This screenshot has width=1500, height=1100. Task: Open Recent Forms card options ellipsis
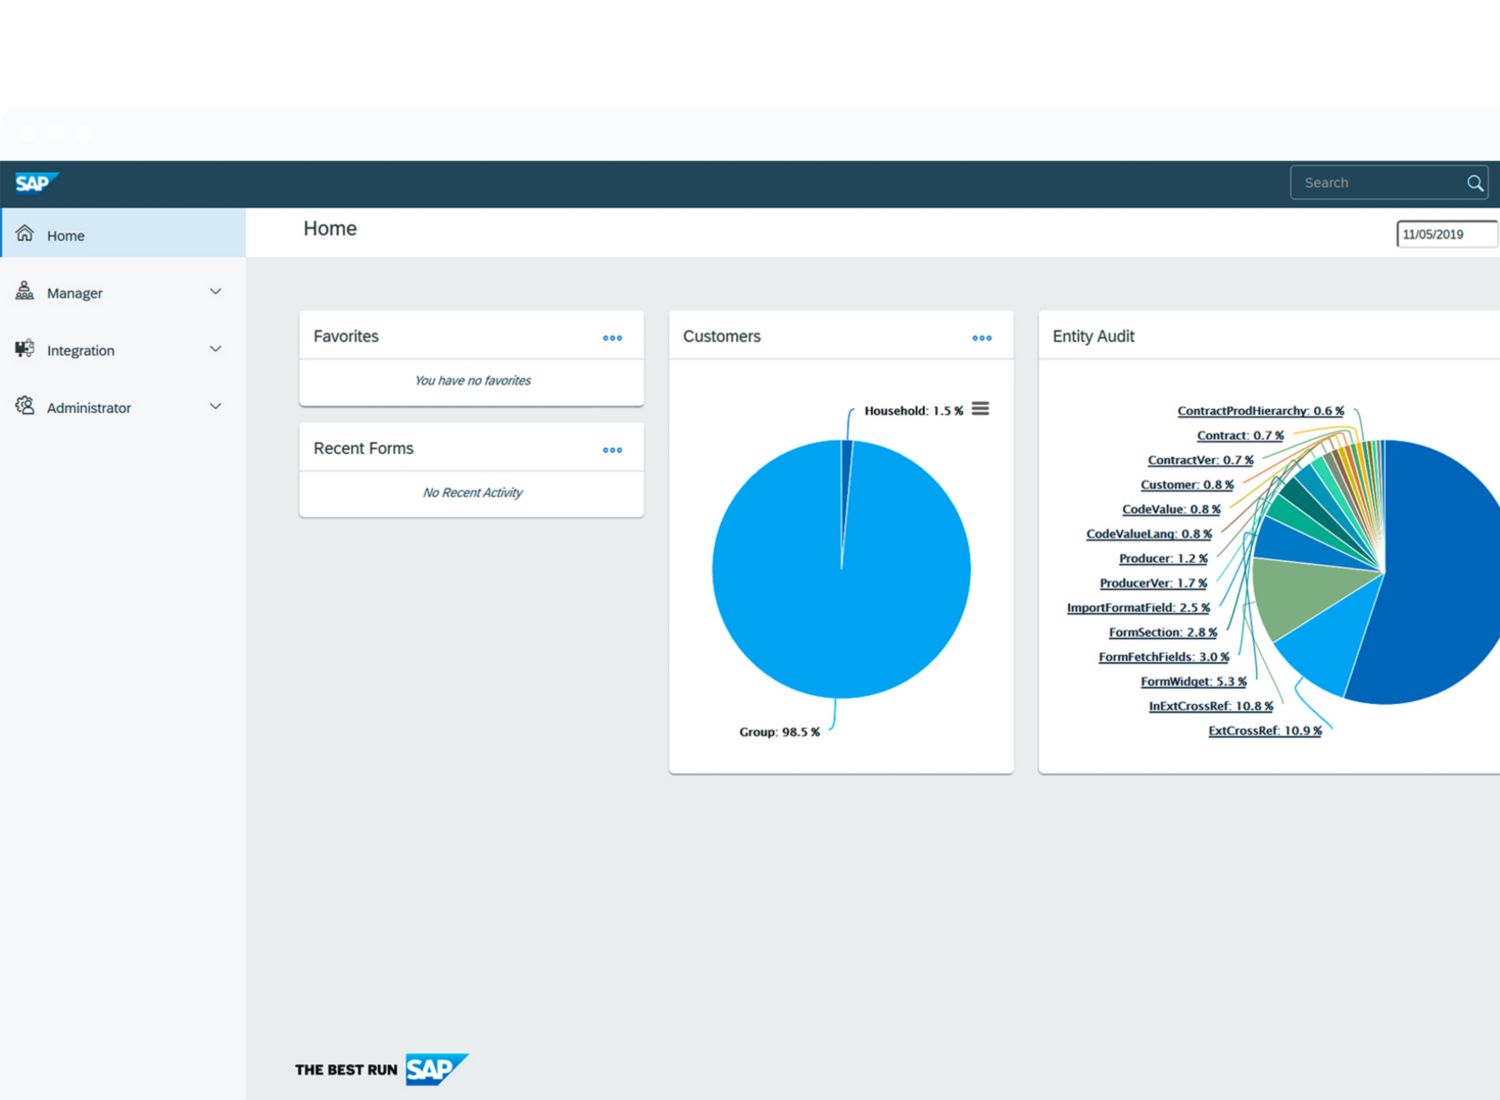(x=612, y=450)
